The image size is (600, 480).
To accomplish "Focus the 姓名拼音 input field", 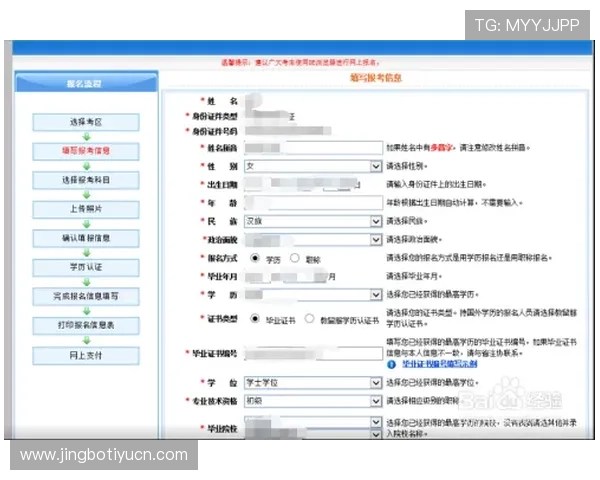I will click(x=313, y=148).
